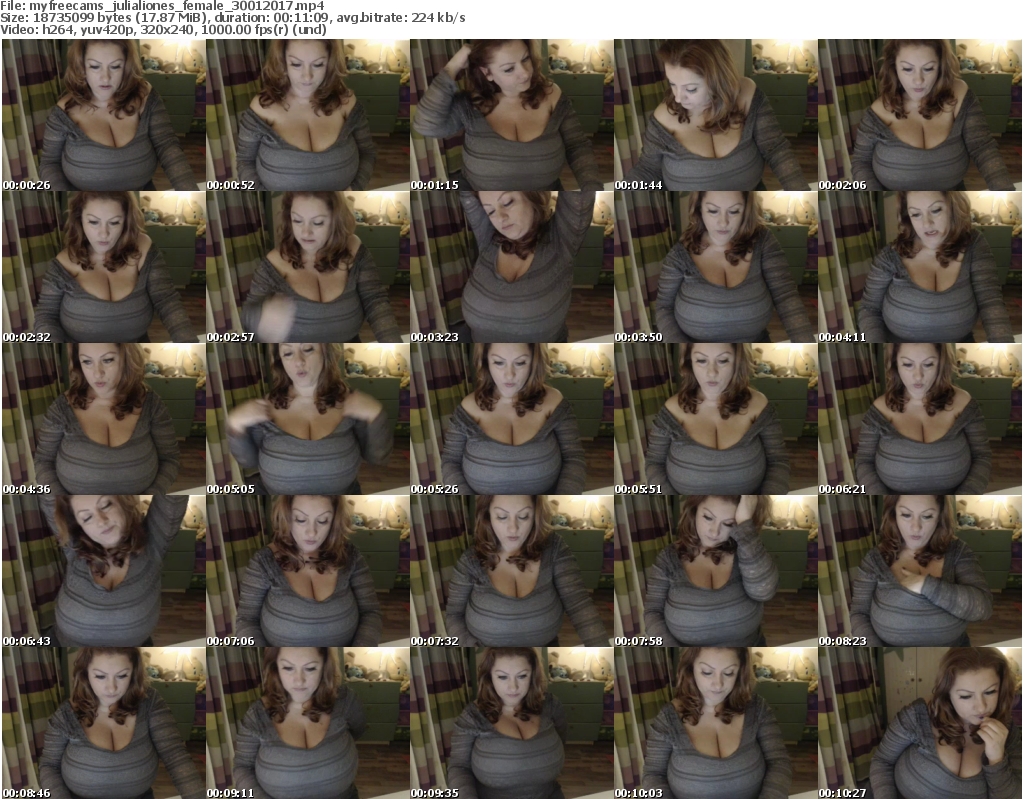Choose the thumbnail stamped 00:06:21
This screenshot has height=799, width=1024.
click(x=920, y=419)
